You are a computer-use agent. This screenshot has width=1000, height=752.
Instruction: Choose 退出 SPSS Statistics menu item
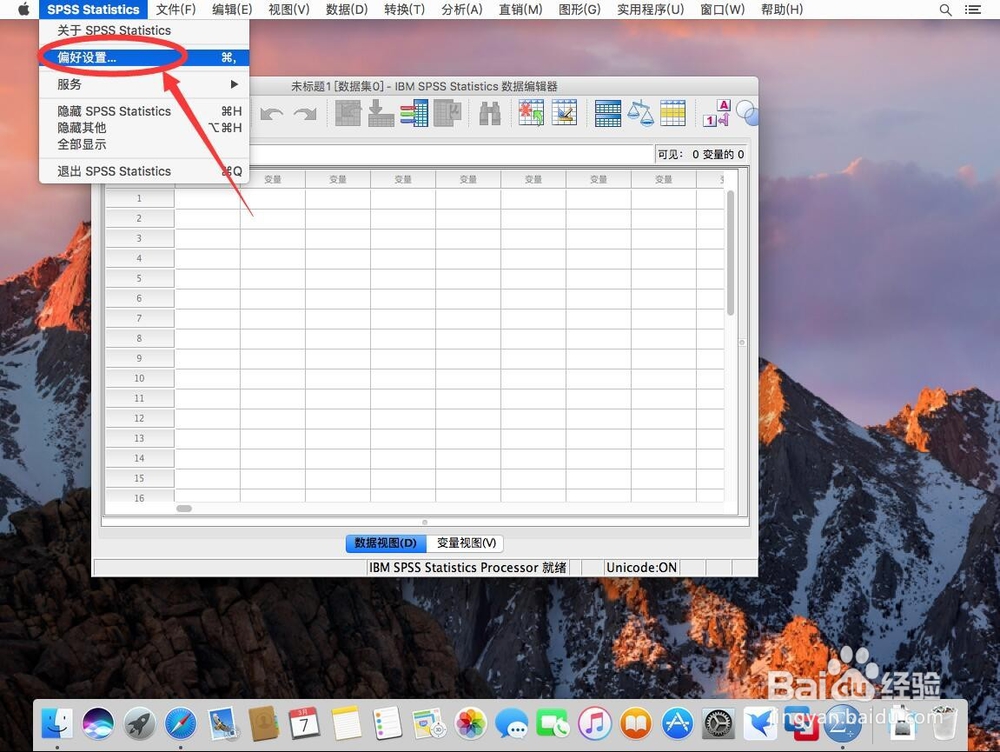144,171
